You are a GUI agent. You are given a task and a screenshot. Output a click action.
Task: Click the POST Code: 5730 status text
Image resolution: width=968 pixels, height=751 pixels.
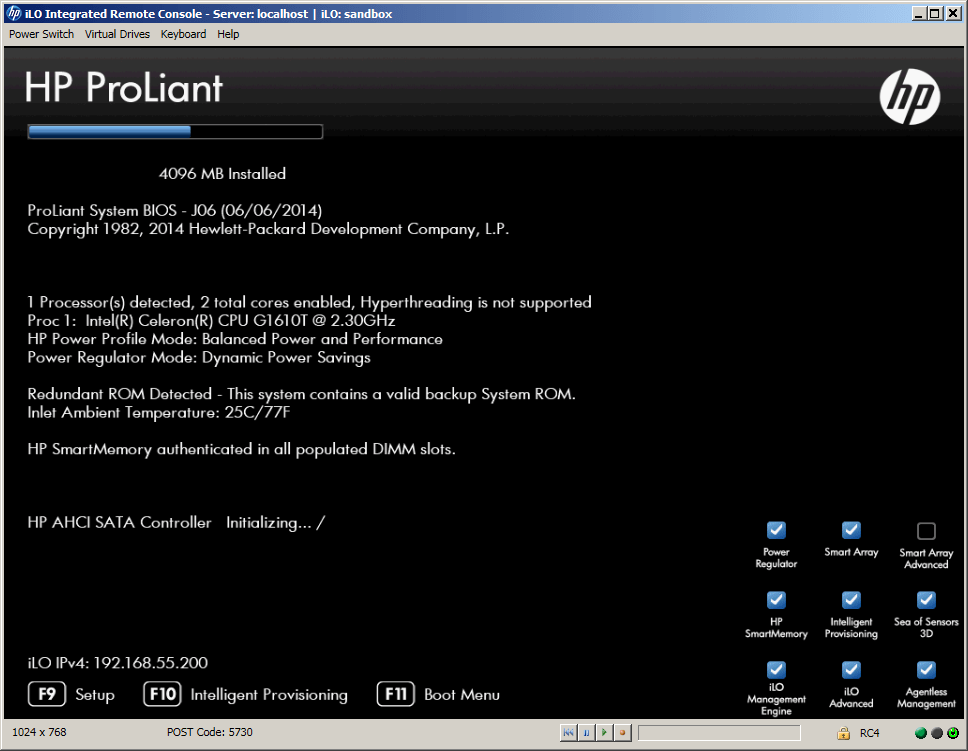tap(210, 732)
